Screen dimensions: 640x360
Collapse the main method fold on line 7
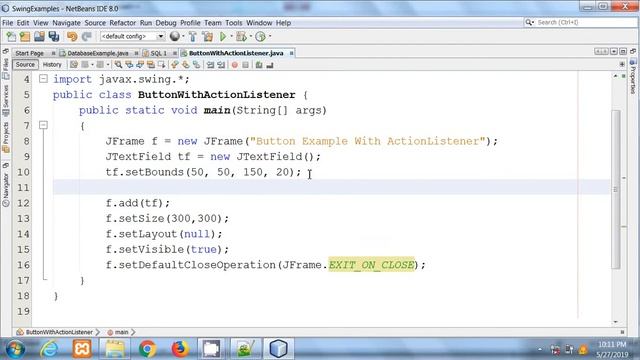tap(43, 125)
